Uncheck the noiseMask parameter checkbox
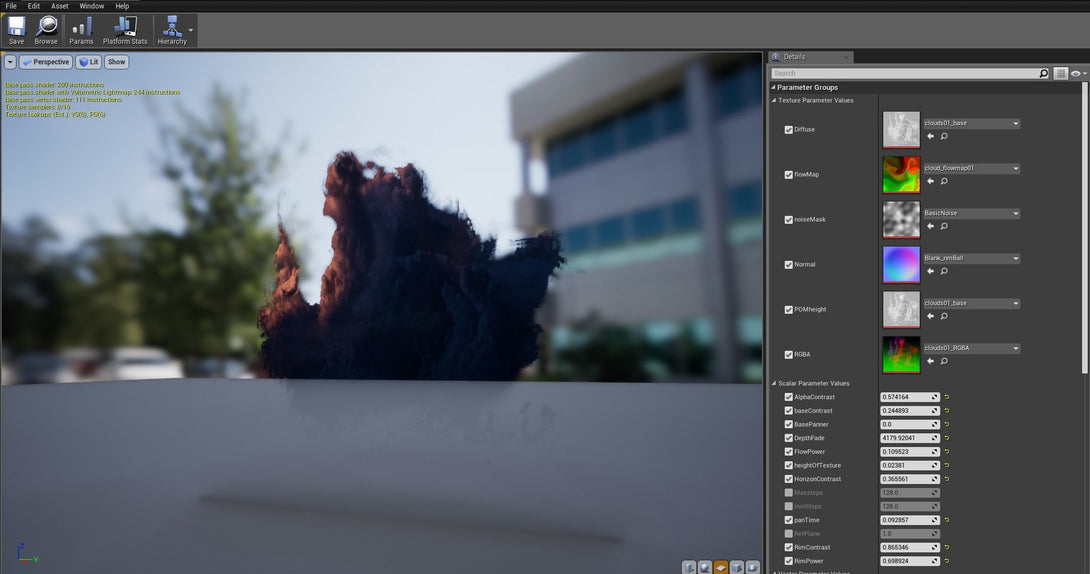 (x=788, y=220)
